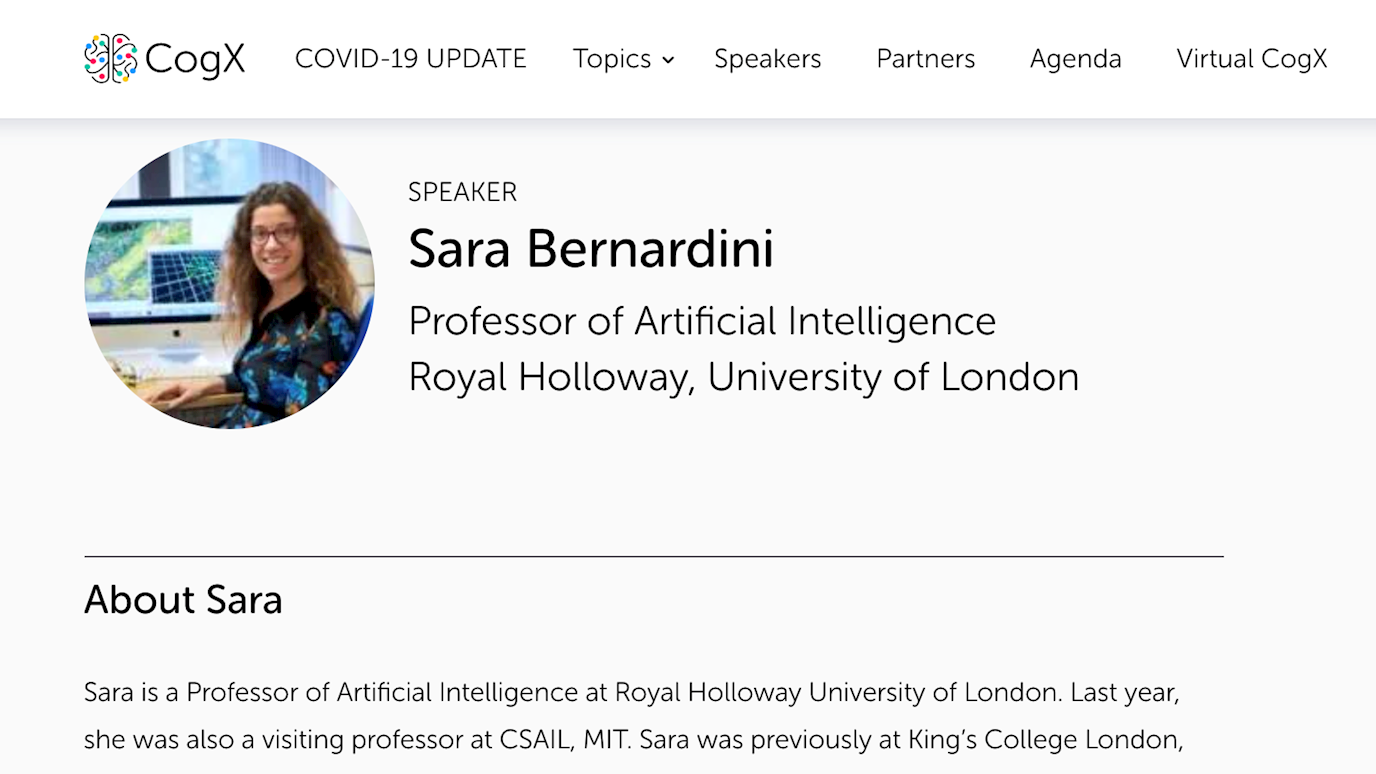This screenshot has width=1376, height=774.
Task: Click the CogX brain logo icon
Action: (x=110, y=59)
